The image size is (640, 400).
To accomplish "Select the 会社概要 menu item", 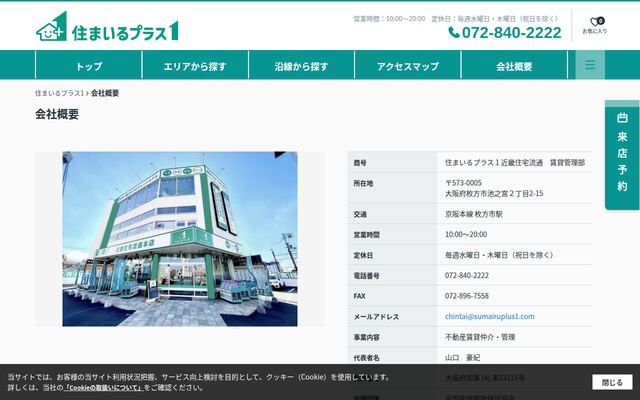I will click(x=514, y=66).
